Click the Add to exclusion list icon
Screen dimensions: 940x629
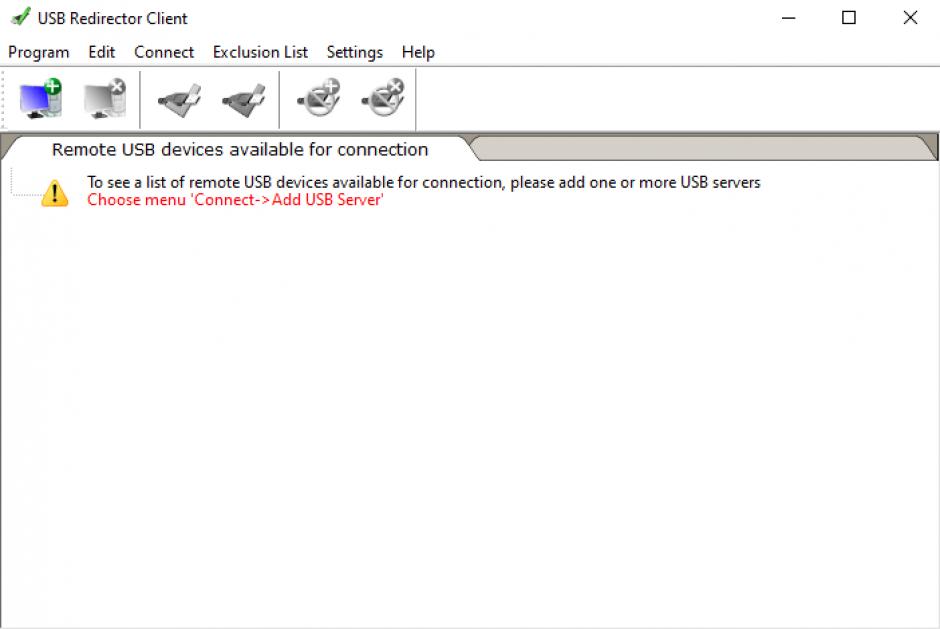point(319,98)
